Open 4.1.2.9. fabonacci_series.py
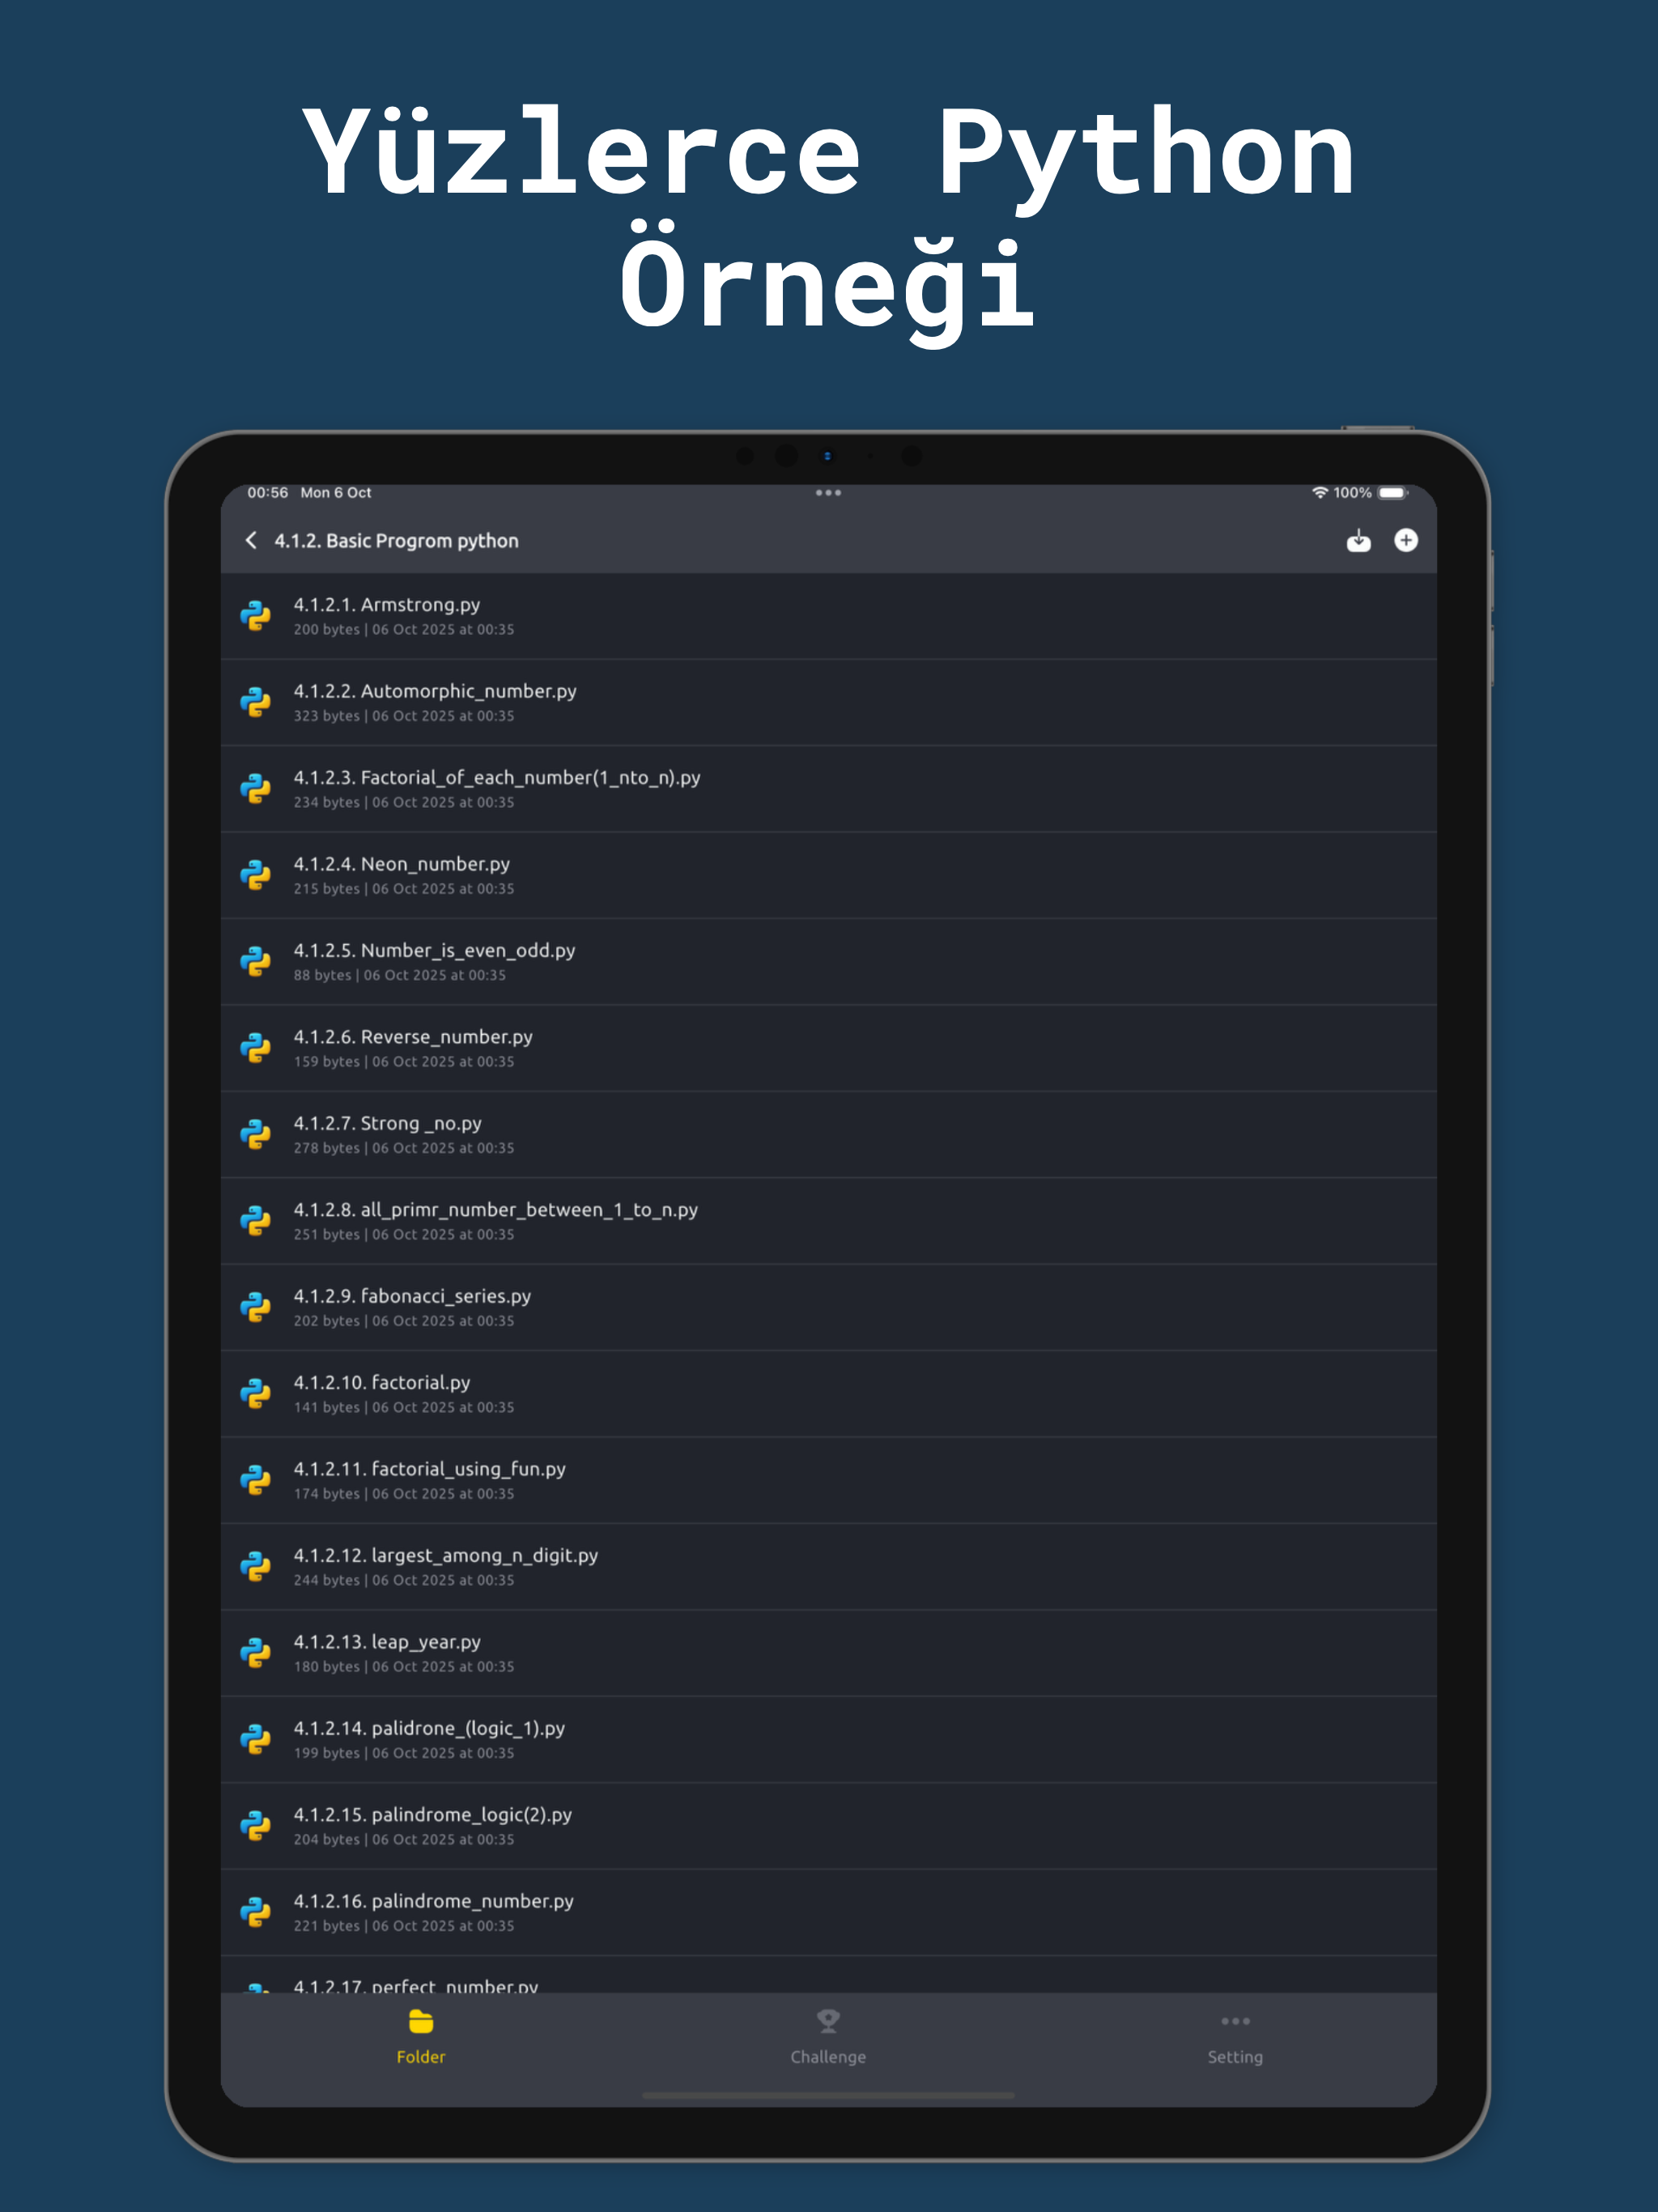This screenshot has width=1658, height=2212. (x=828, y=1308)
